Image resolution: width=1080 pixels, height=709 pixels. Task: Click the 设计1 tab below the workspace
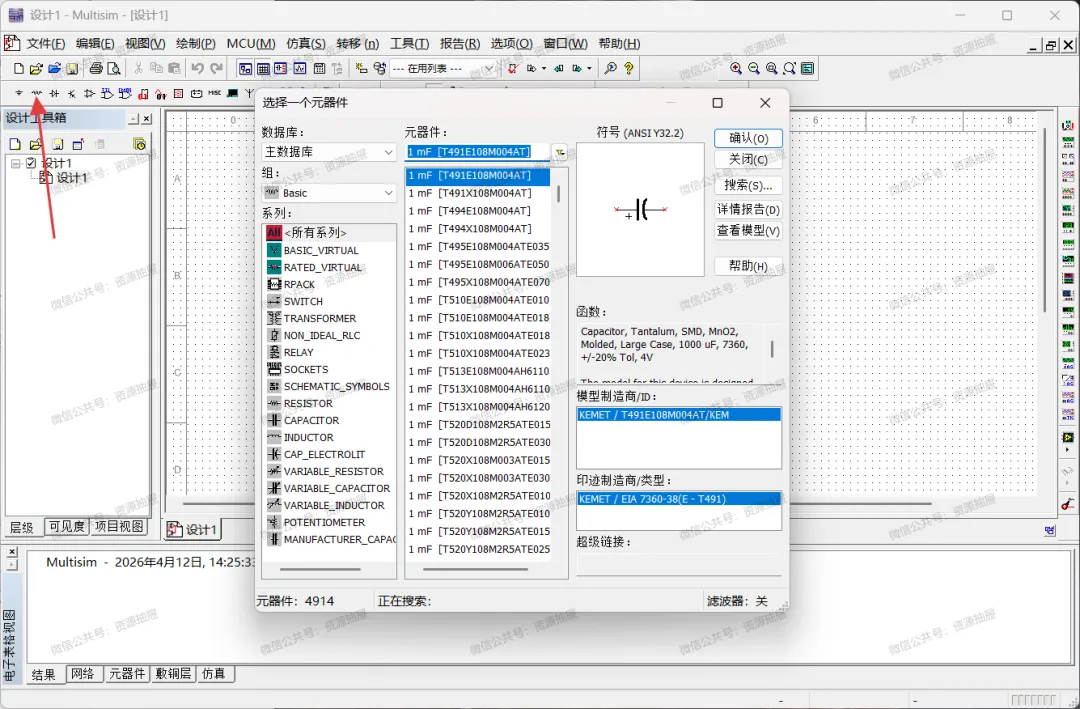tap(192, 529)
